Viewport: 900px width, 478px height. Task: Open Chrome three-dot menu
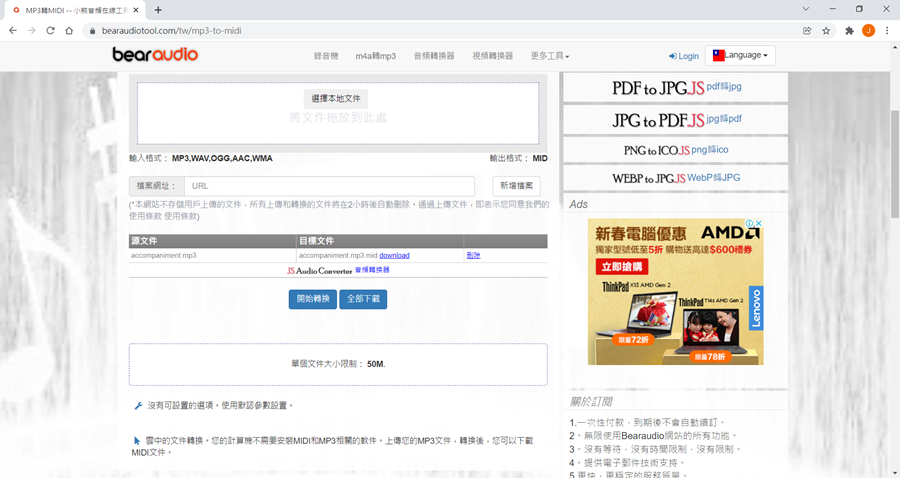(x=887, y=30)
